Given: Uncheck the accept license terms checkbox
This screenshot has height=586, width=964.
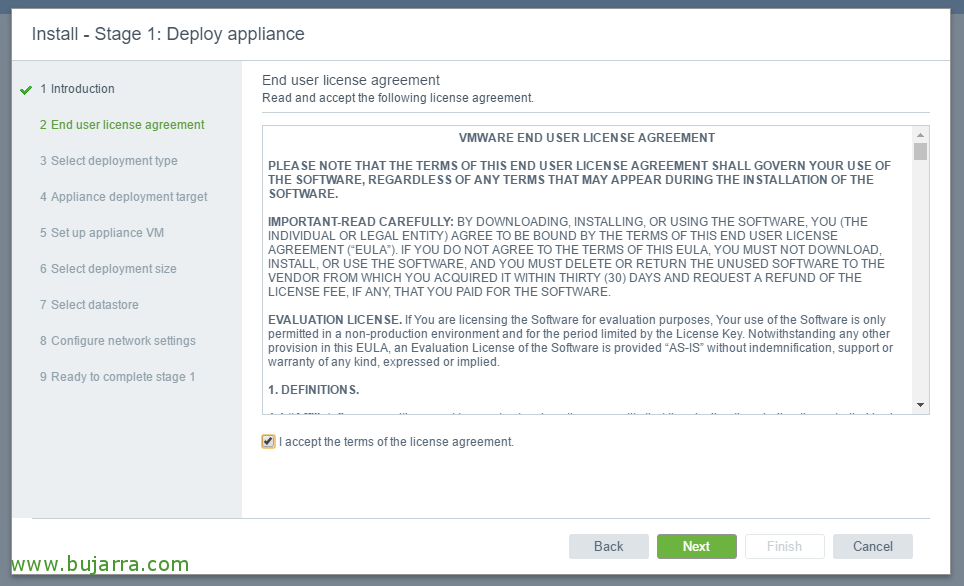Looking at the screenshot, I should pyautogui.click(x=268, y=441).
